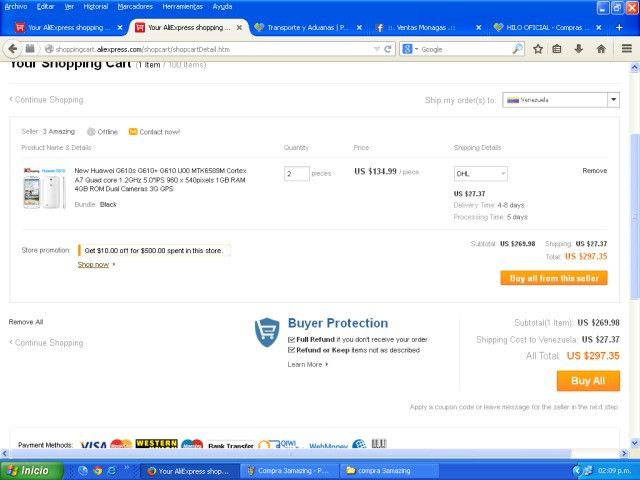Click the search magnifier icon
The image size is (640, 480).
(x=517, y=49)
